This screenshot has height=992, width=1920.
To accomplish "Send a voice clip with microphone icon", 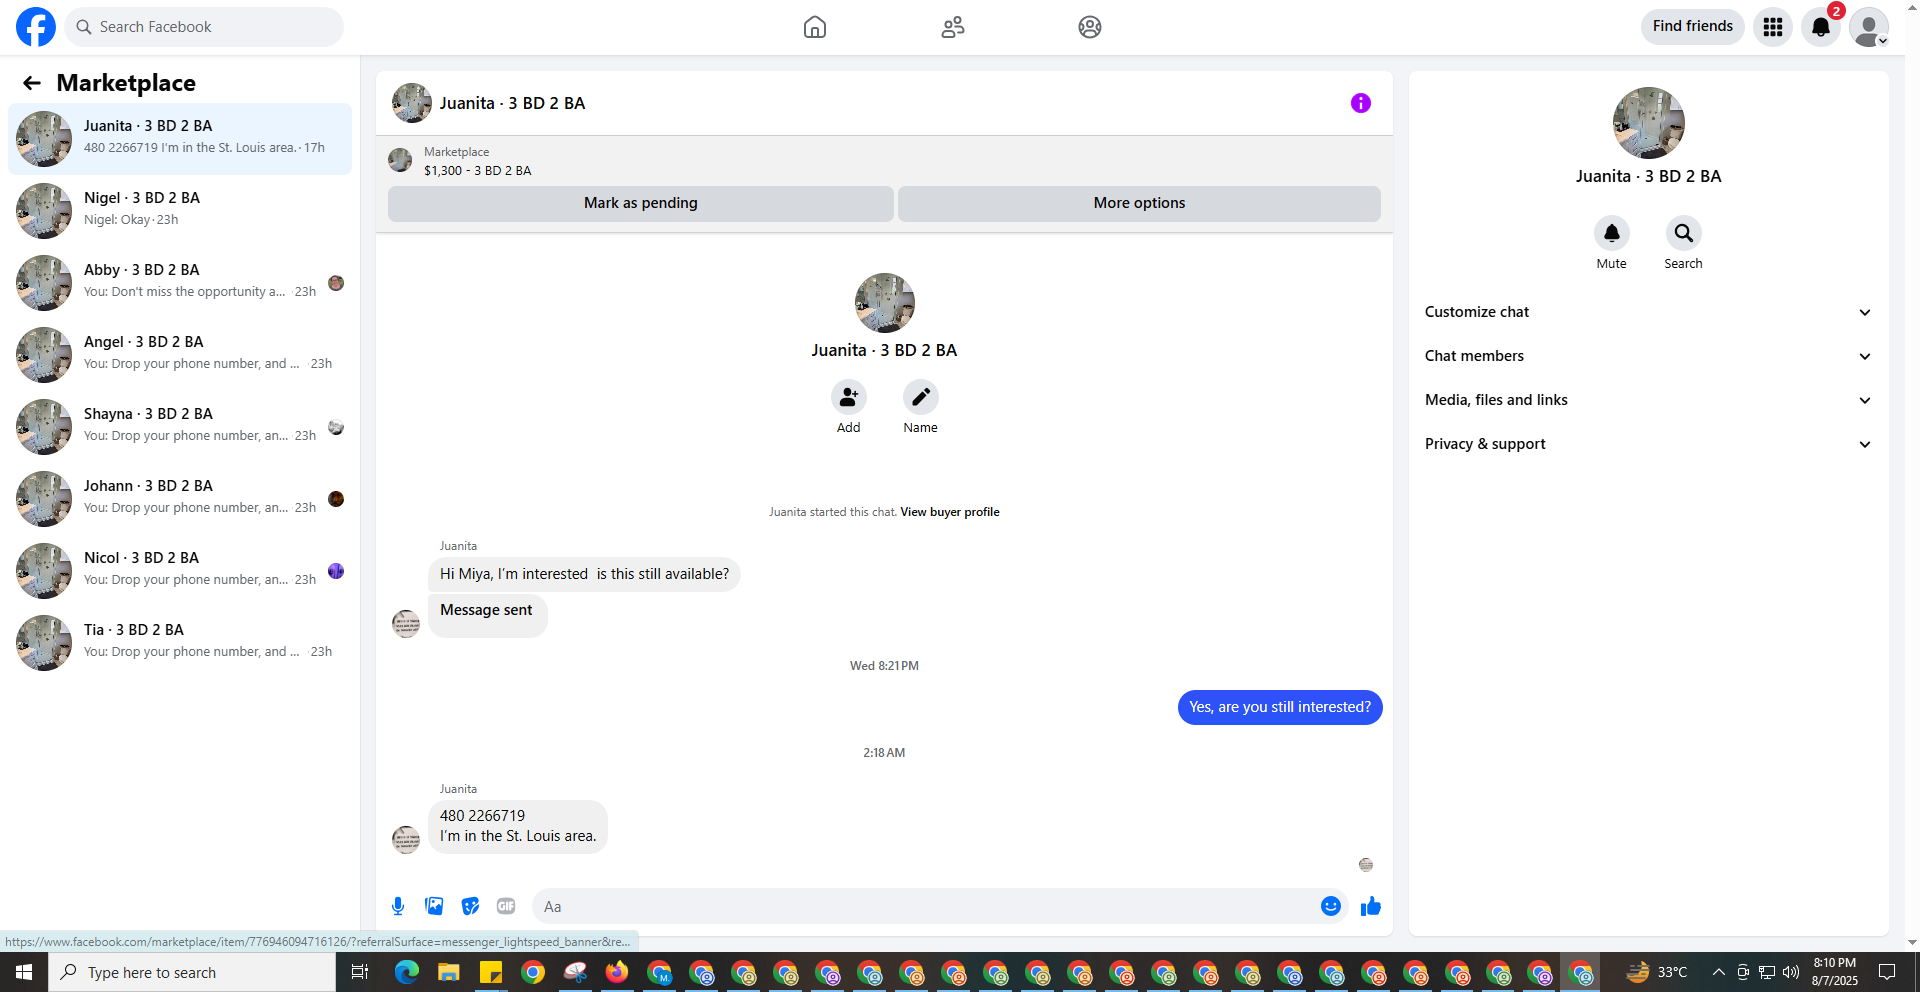I will pyautogui.click(x=398, y=906).
